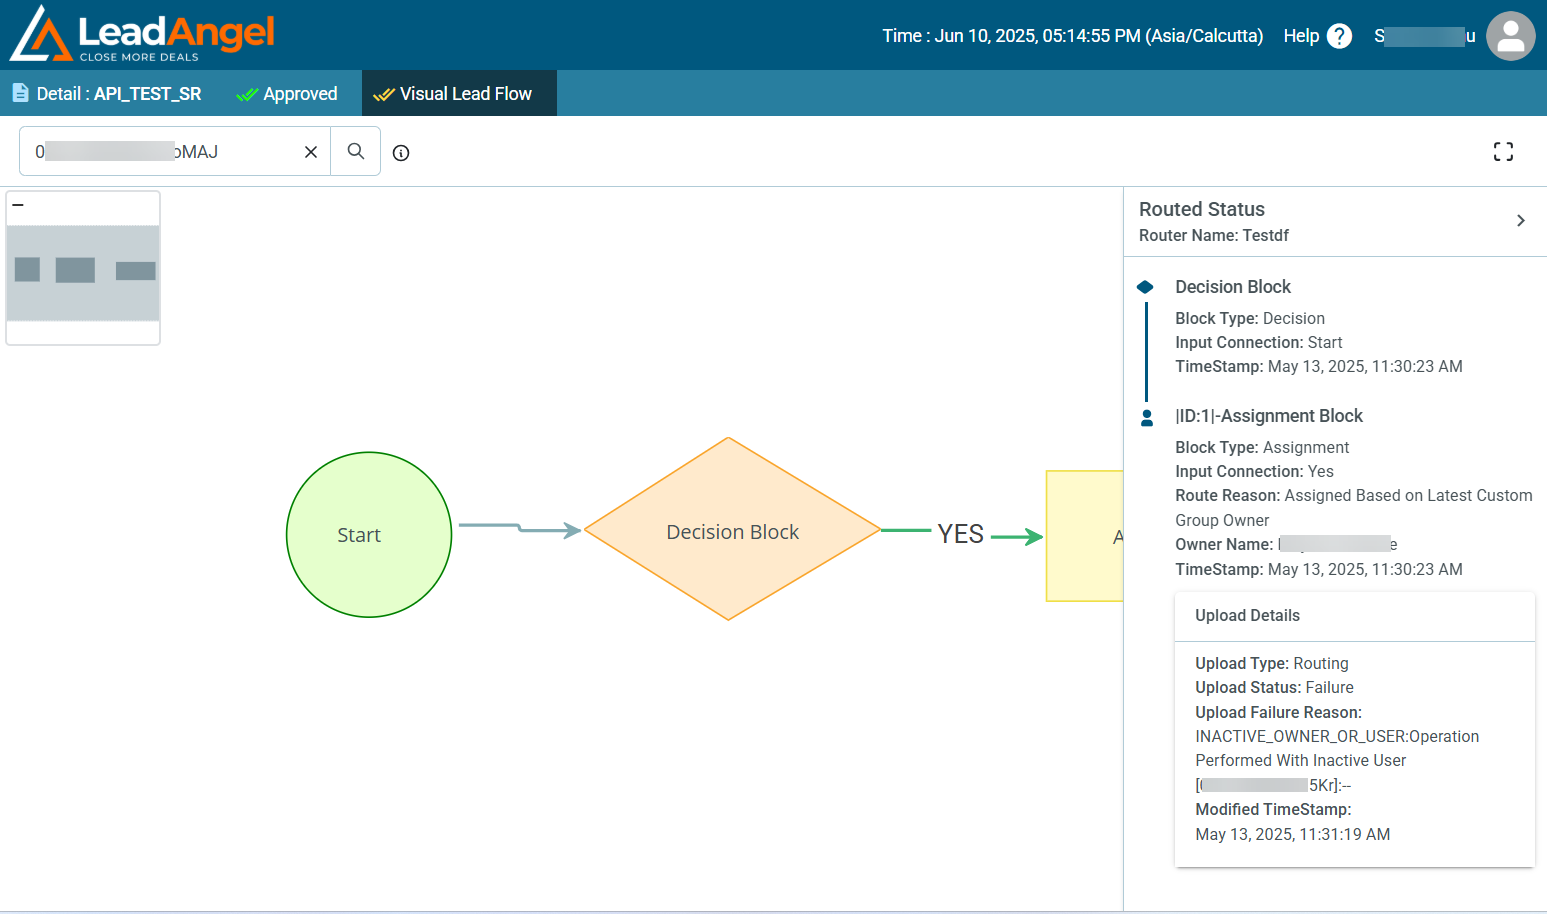Image resolution: width=1547 pixels, height=914 pixels.
Task: Click Upload Details card header
Action: [x=1355, y=616]
